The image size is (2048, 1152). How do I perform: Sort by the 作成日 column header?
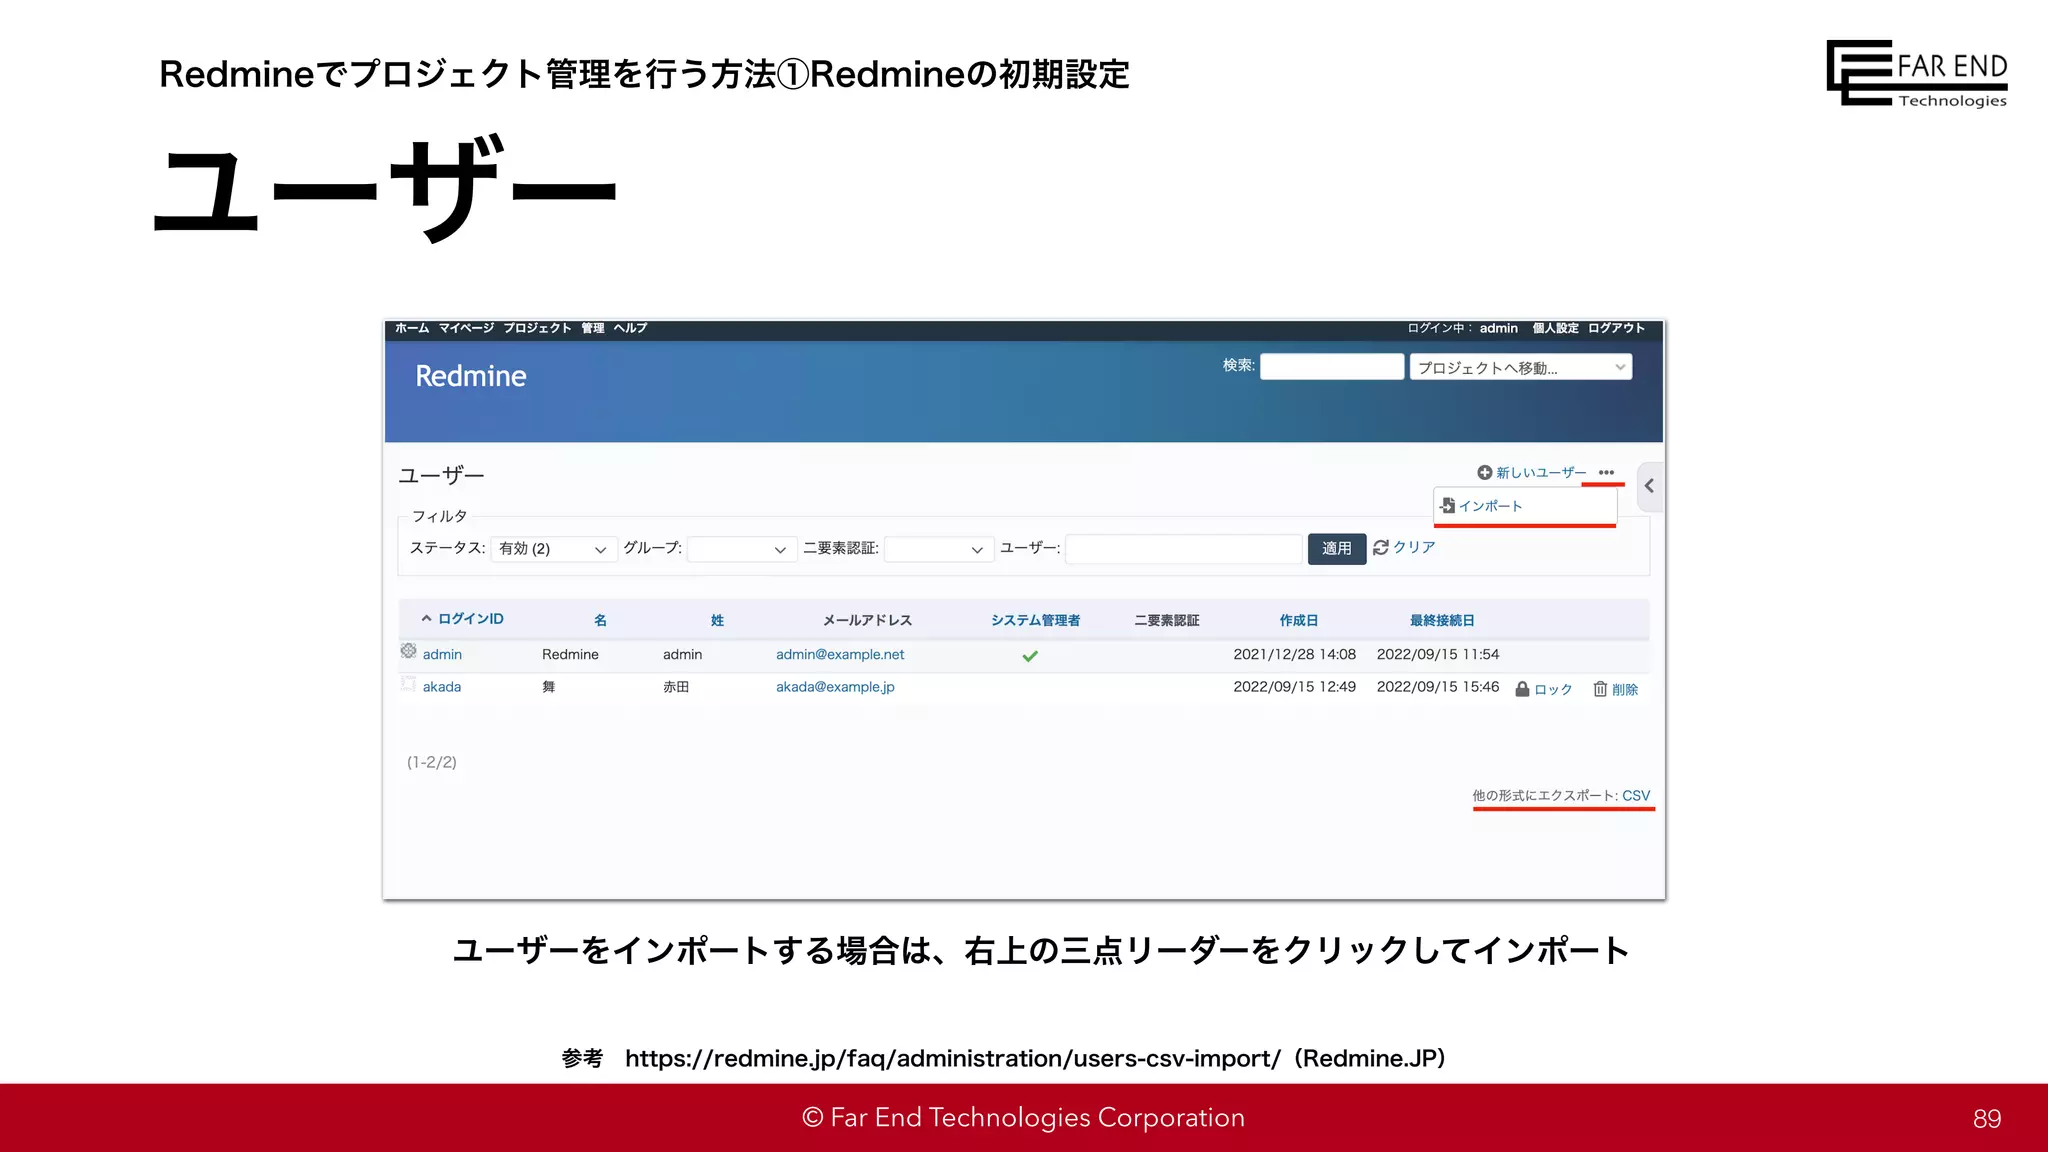click(1298, 620)
